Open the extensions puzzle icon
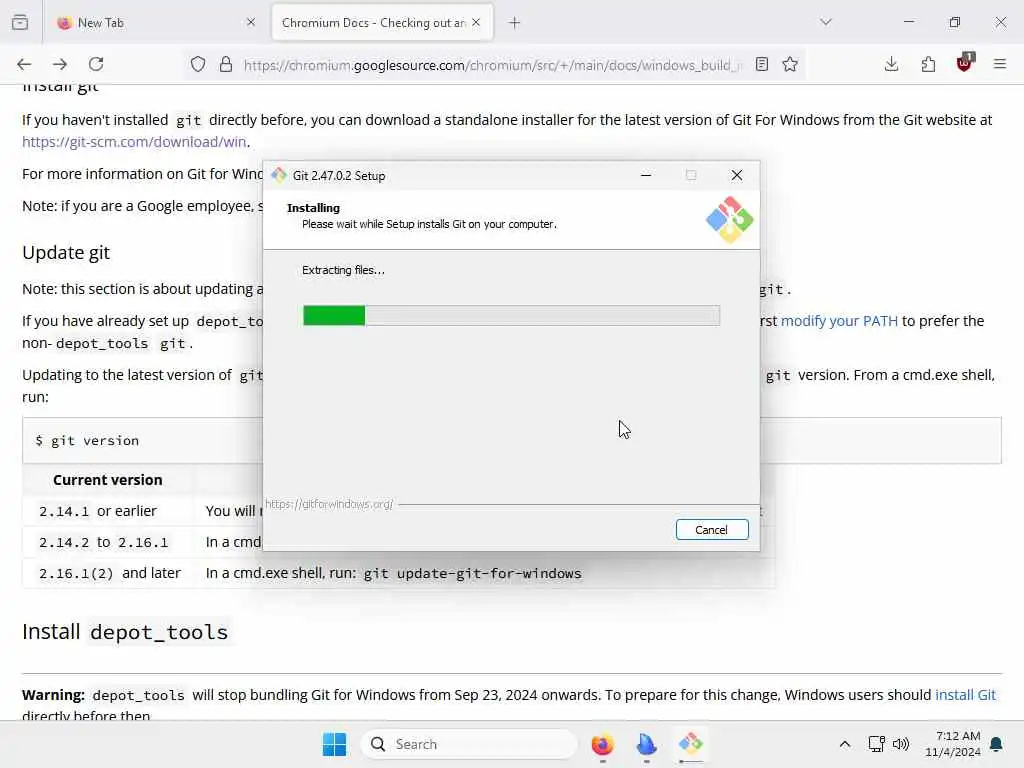This screenshot has width=1024, height=768. coord(928,64)
